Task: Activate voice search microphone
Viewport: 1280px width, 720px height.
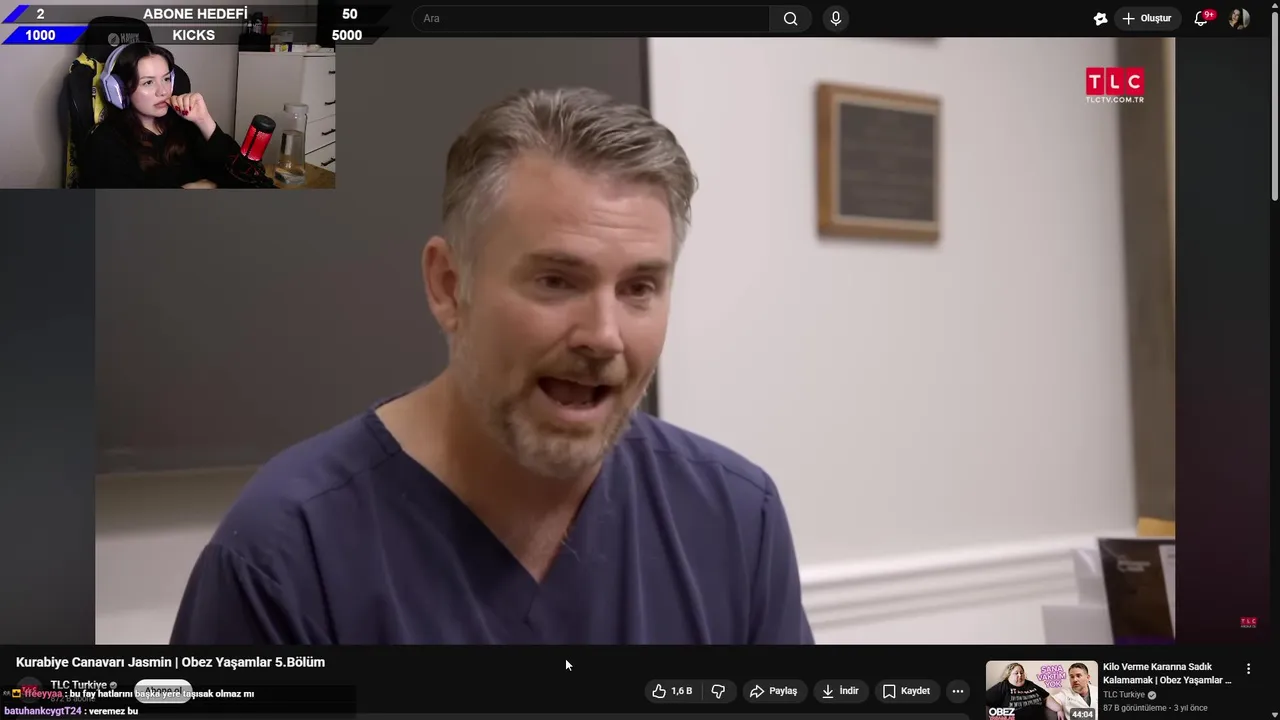Action: pos(836,18)
